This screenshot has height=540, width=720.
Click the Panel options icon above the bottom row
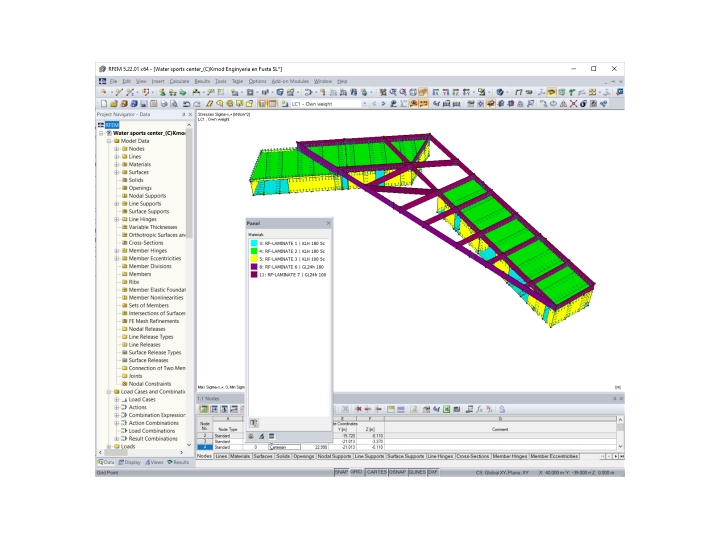click(x=253, y=422)
